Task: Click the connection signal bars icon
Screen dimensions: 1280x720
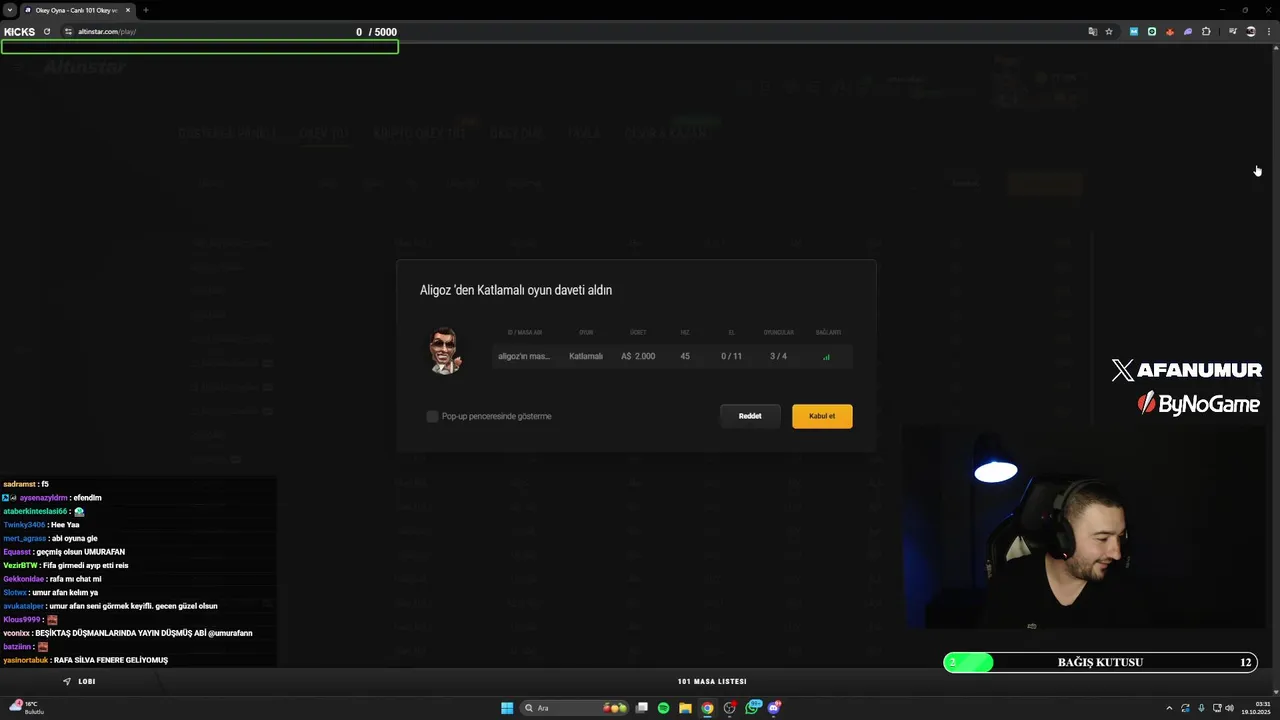Action: tap(826, 357)
